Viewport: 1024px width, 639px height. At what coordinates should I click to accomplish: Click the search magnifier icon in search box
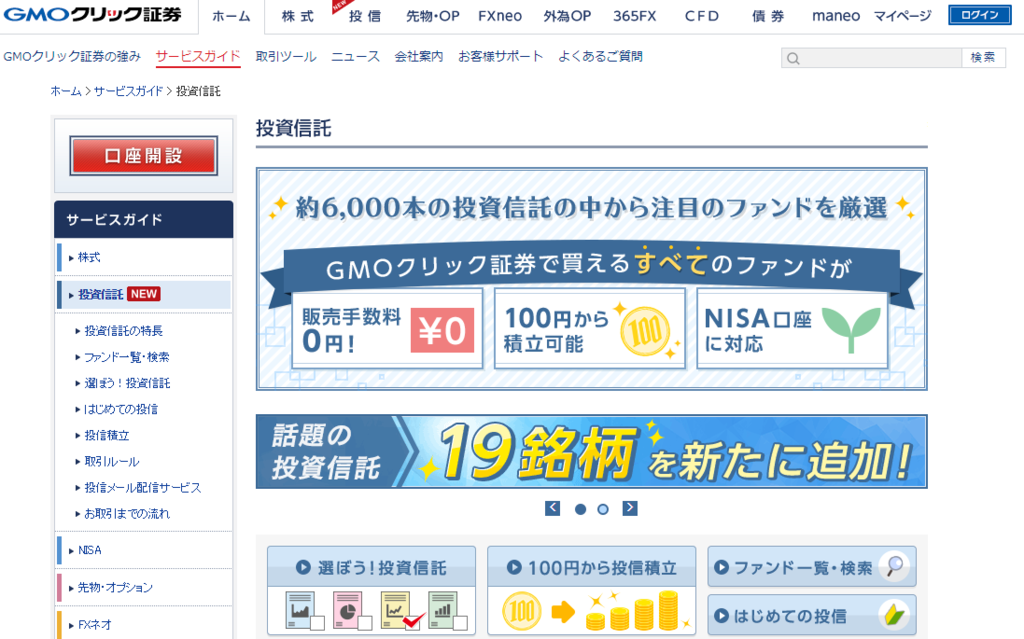click(793, 58)
